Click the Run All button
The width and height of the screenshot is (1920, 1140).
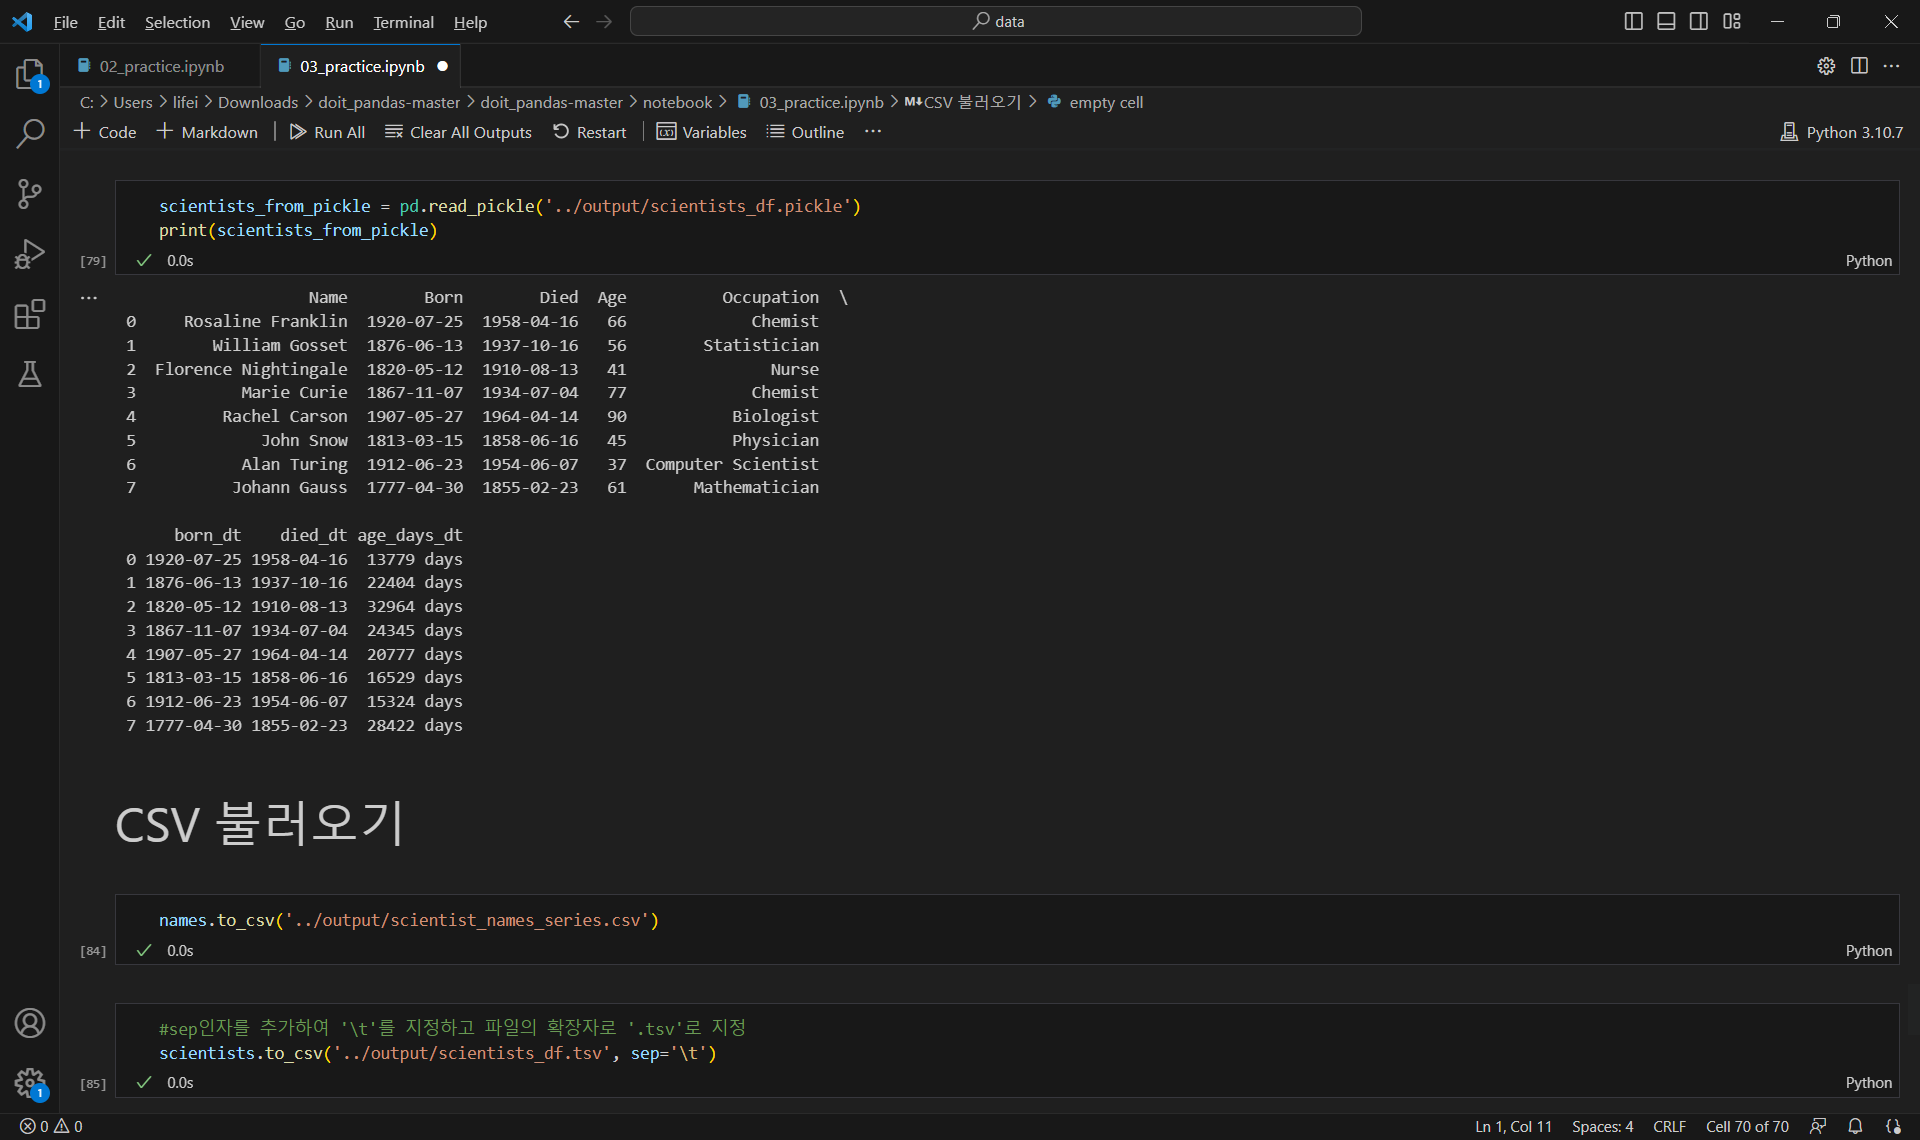327,132
